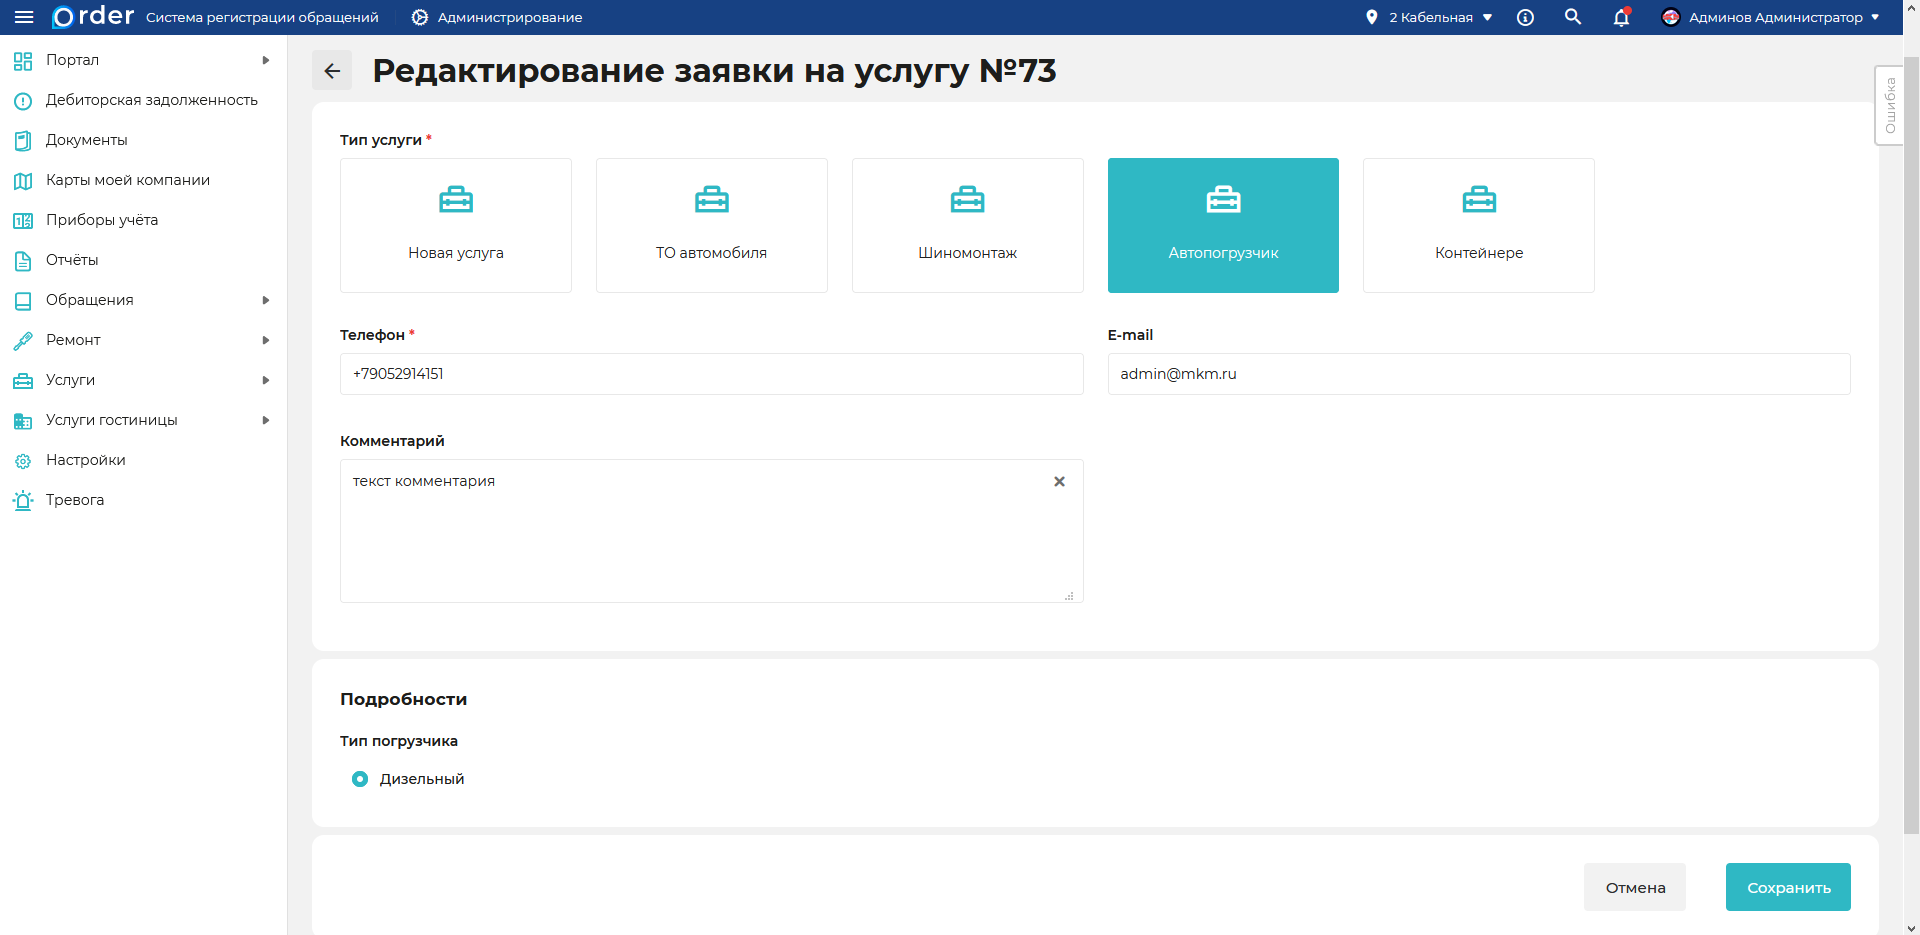Click the Дебиторская задолженность clock icon
This screenshot has height=935, width=1920.
[22, 100]
